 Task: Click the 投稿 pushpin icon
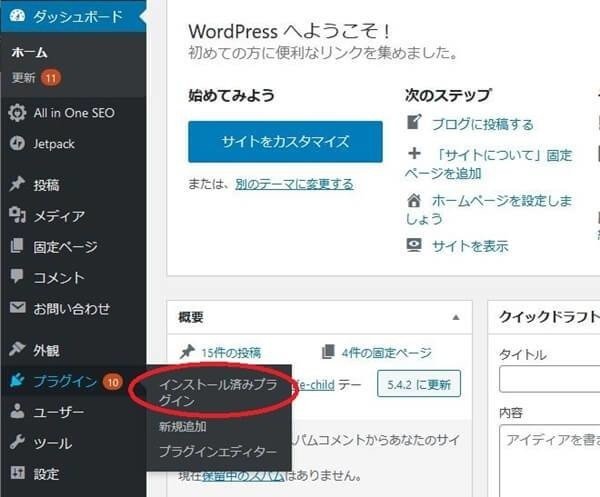[17, 184]
